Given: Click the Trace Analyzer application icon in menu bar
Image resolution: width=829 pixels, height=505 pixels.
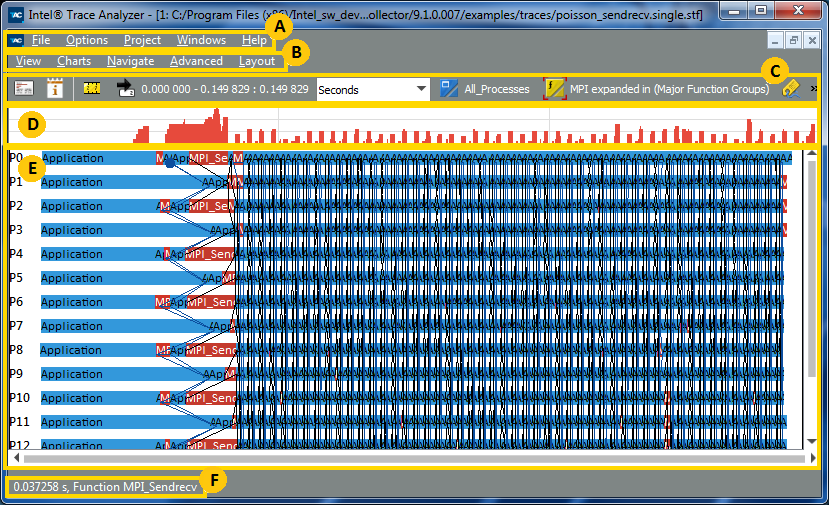Looking at the screenshot, I should click(15, 41).
